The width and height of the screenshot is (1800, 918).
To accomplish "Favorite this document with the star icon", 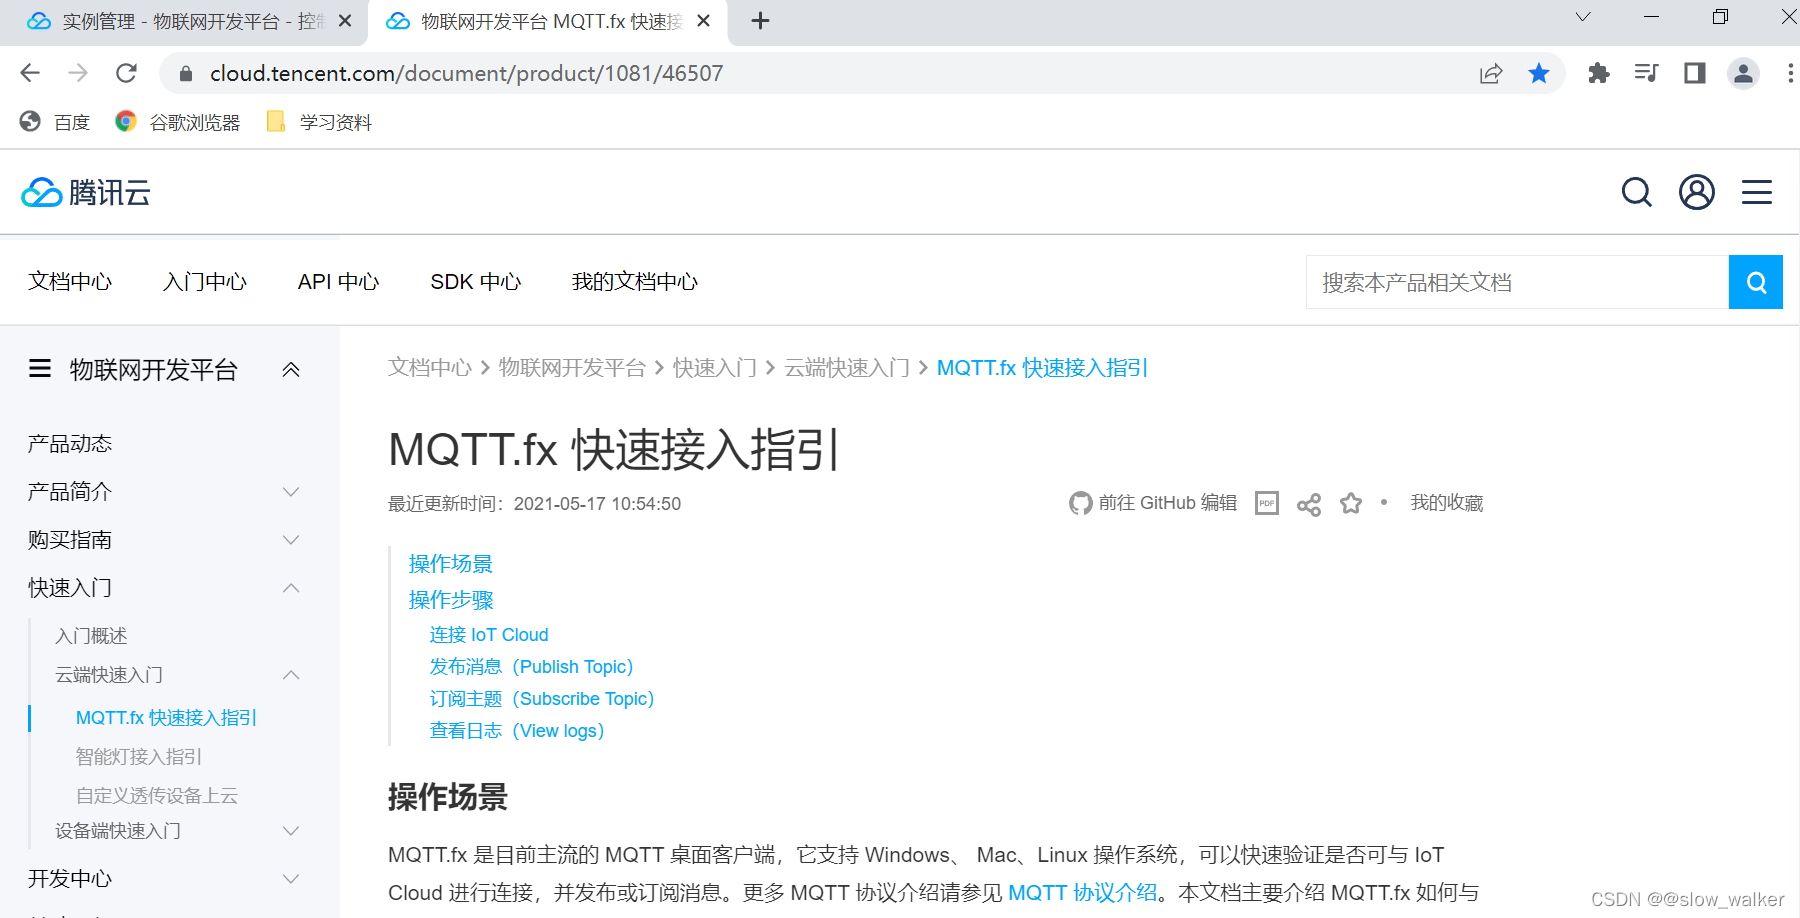I will coord(1351,503).
